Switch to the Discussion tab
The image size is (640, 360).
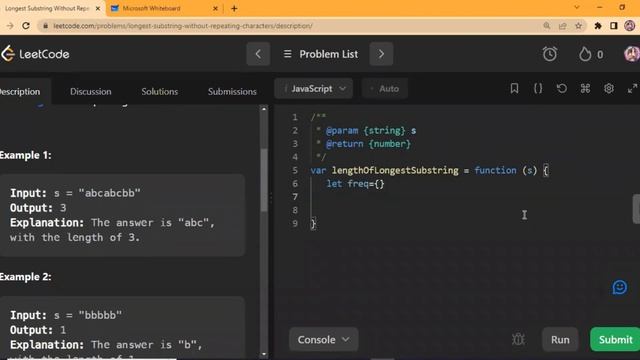pyautogui.click(x=91, y=91)
